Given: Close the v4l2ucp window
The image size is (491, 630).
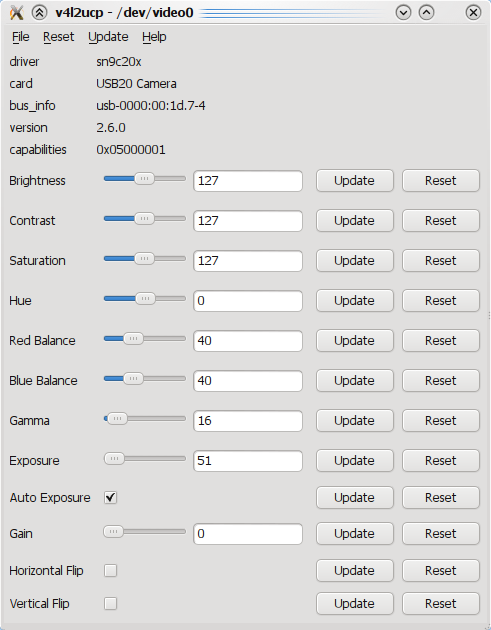Looking at the screenshot, I should (473, 13).
